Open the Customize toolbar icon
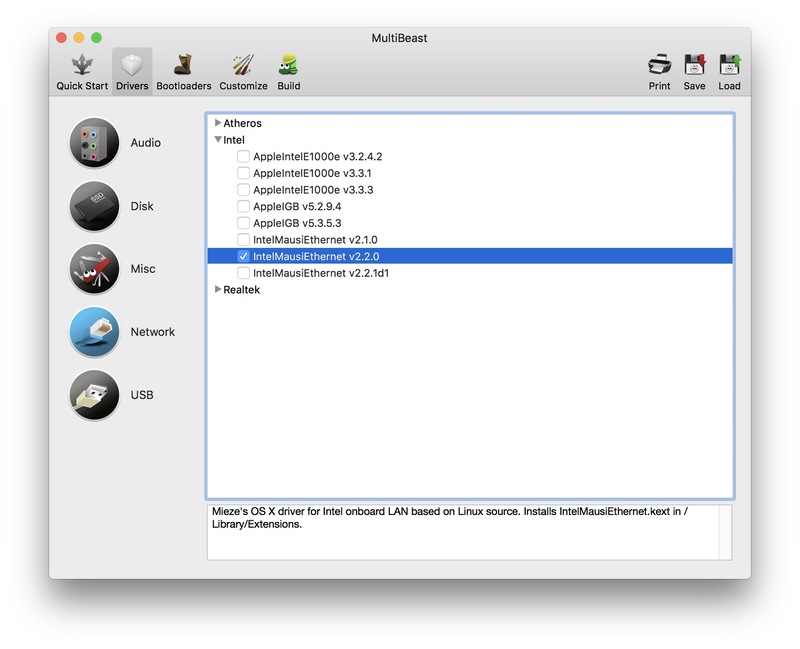Screen dimensions: 800x649 tap(243, 65)
